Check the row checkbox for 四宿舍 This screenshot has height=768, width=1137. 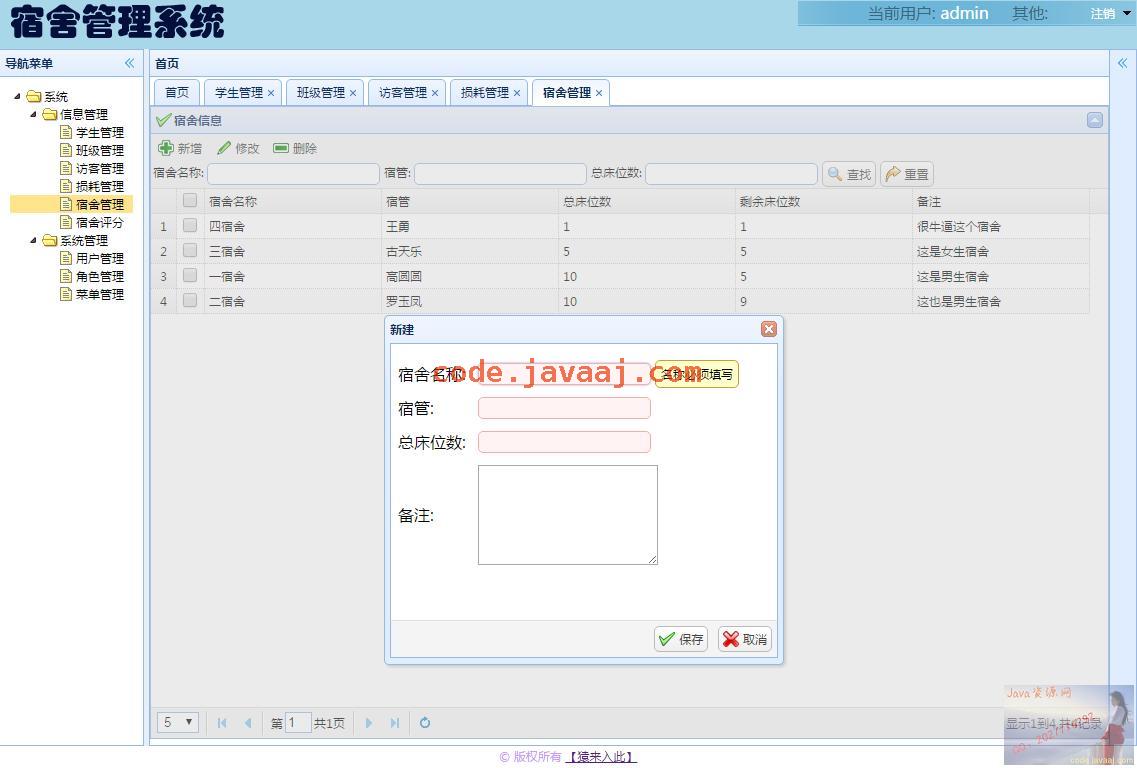pyautogui.click(x=189, y=226)
